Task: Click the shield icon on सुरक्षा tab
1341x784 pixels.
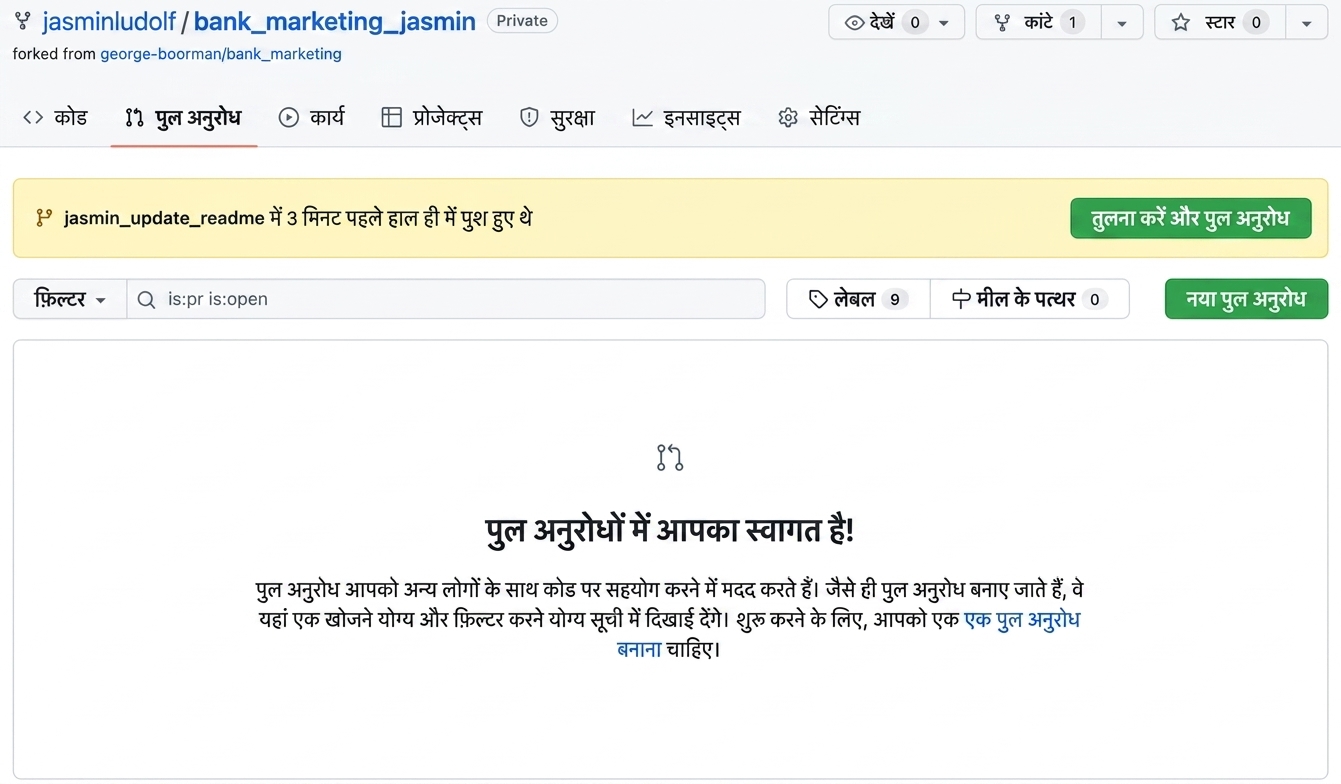Action: [x=529, y=117]
